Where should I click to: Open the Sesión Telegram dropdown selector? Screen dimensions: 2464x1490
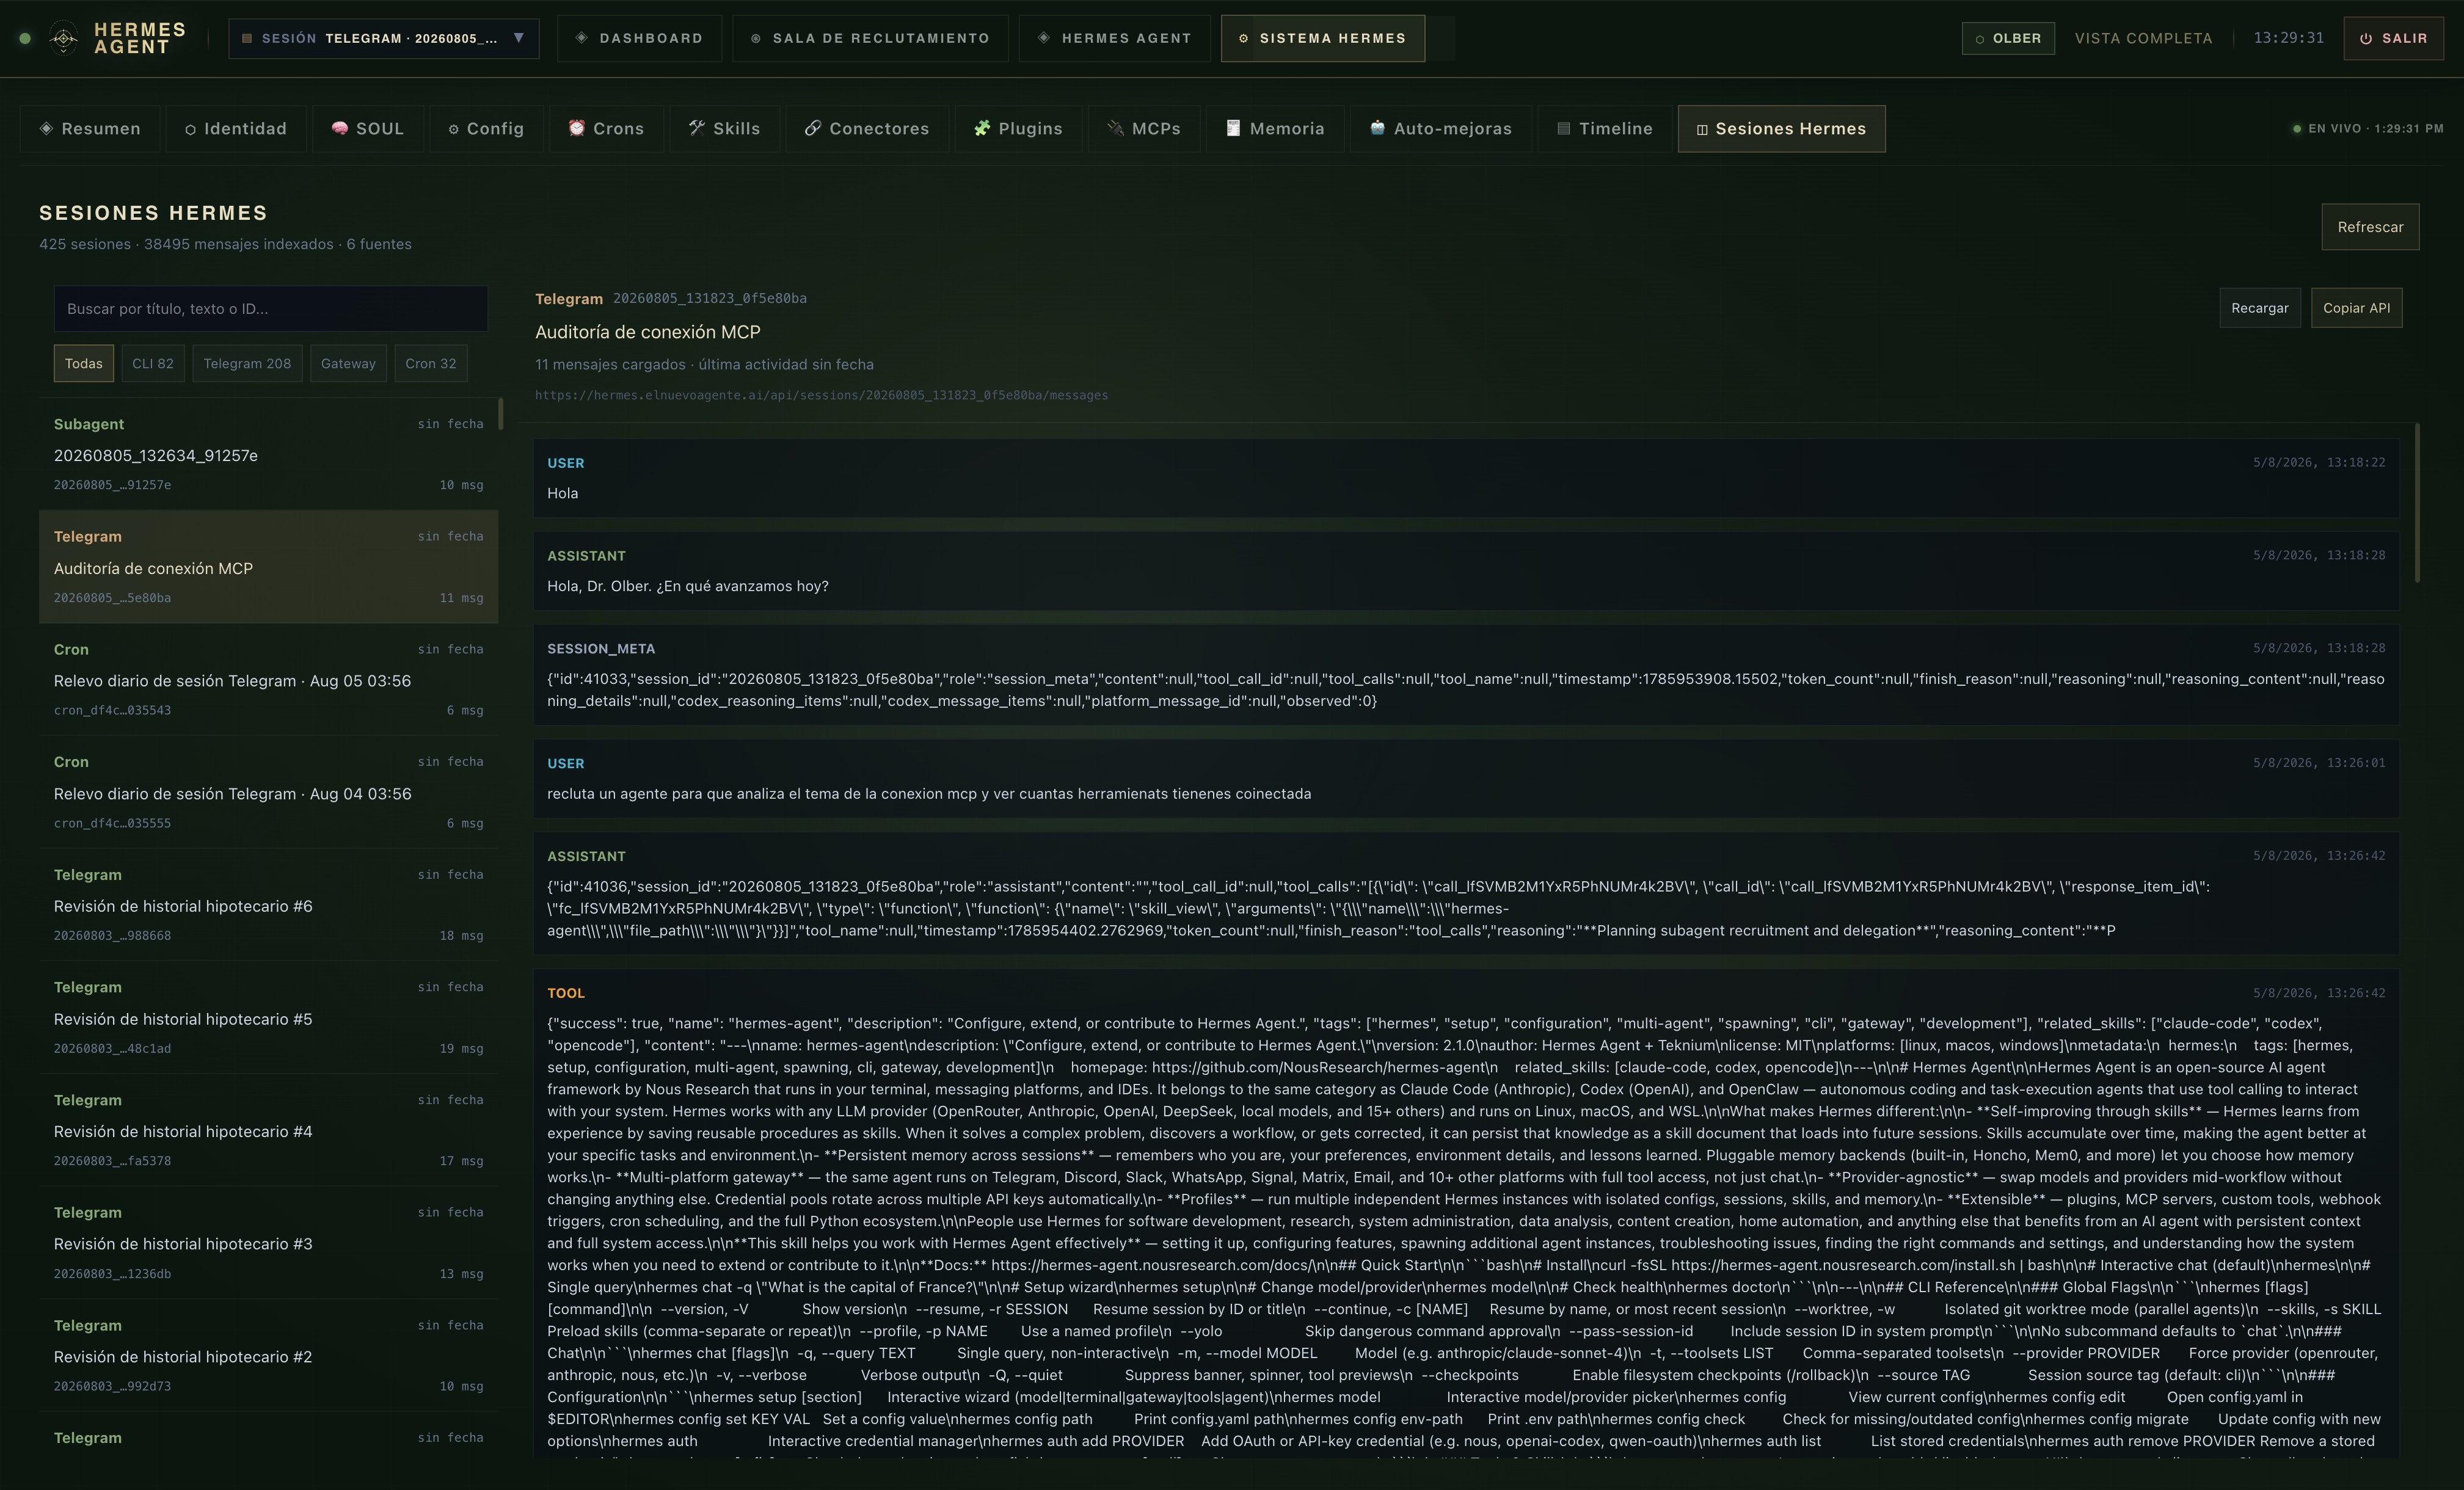[x=384, y=38]
